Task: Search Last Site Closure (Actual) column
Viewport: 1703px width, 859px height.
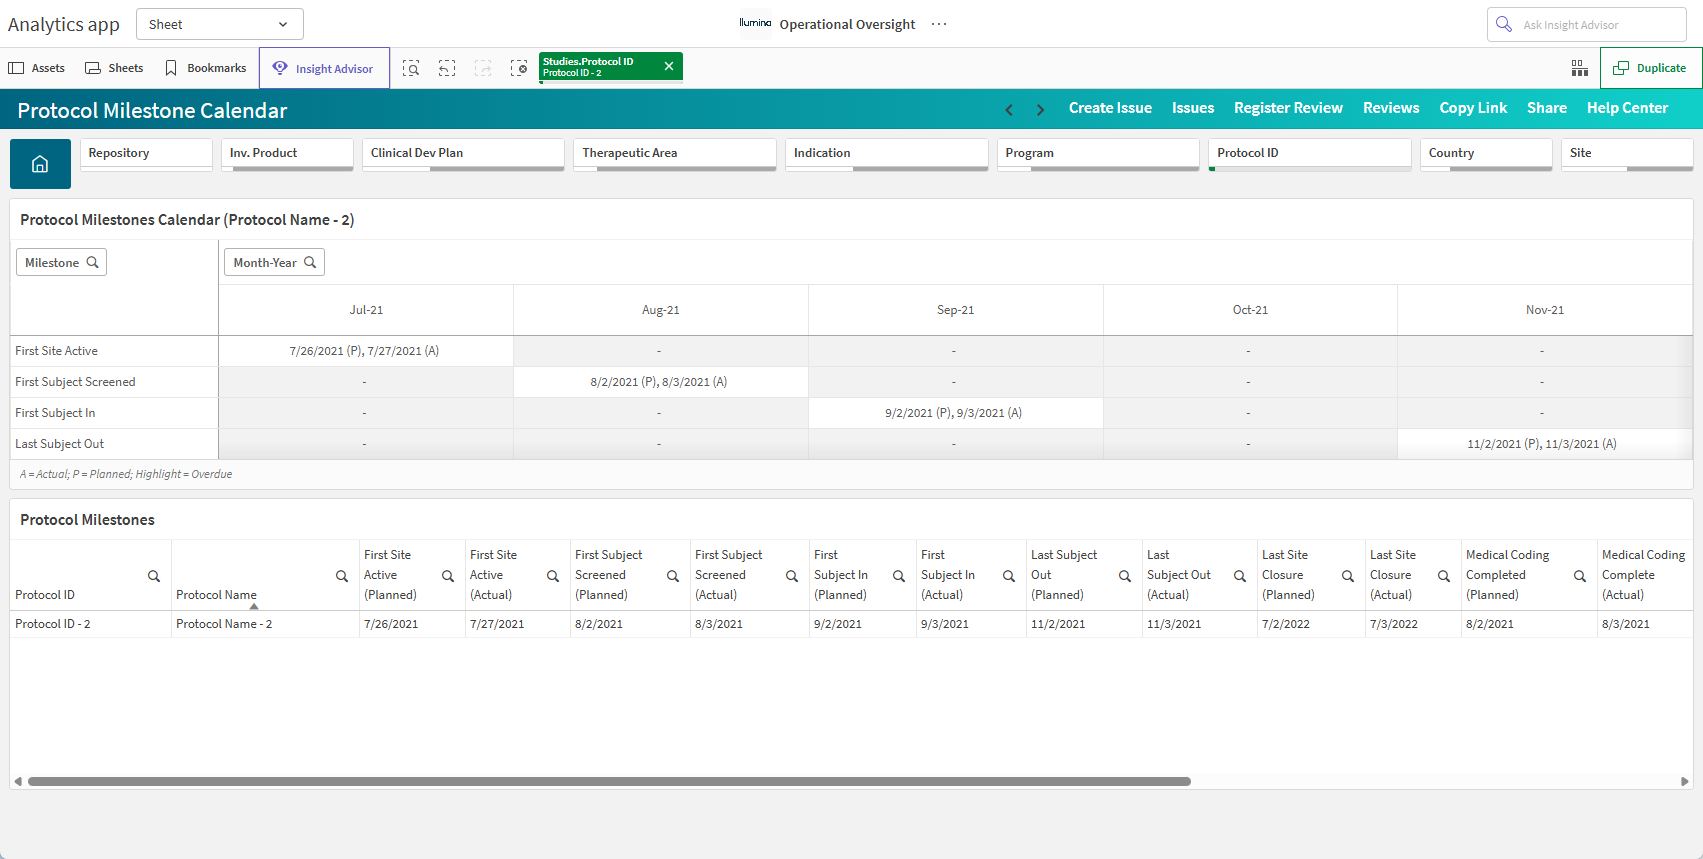Action: tap(1444, 576)
